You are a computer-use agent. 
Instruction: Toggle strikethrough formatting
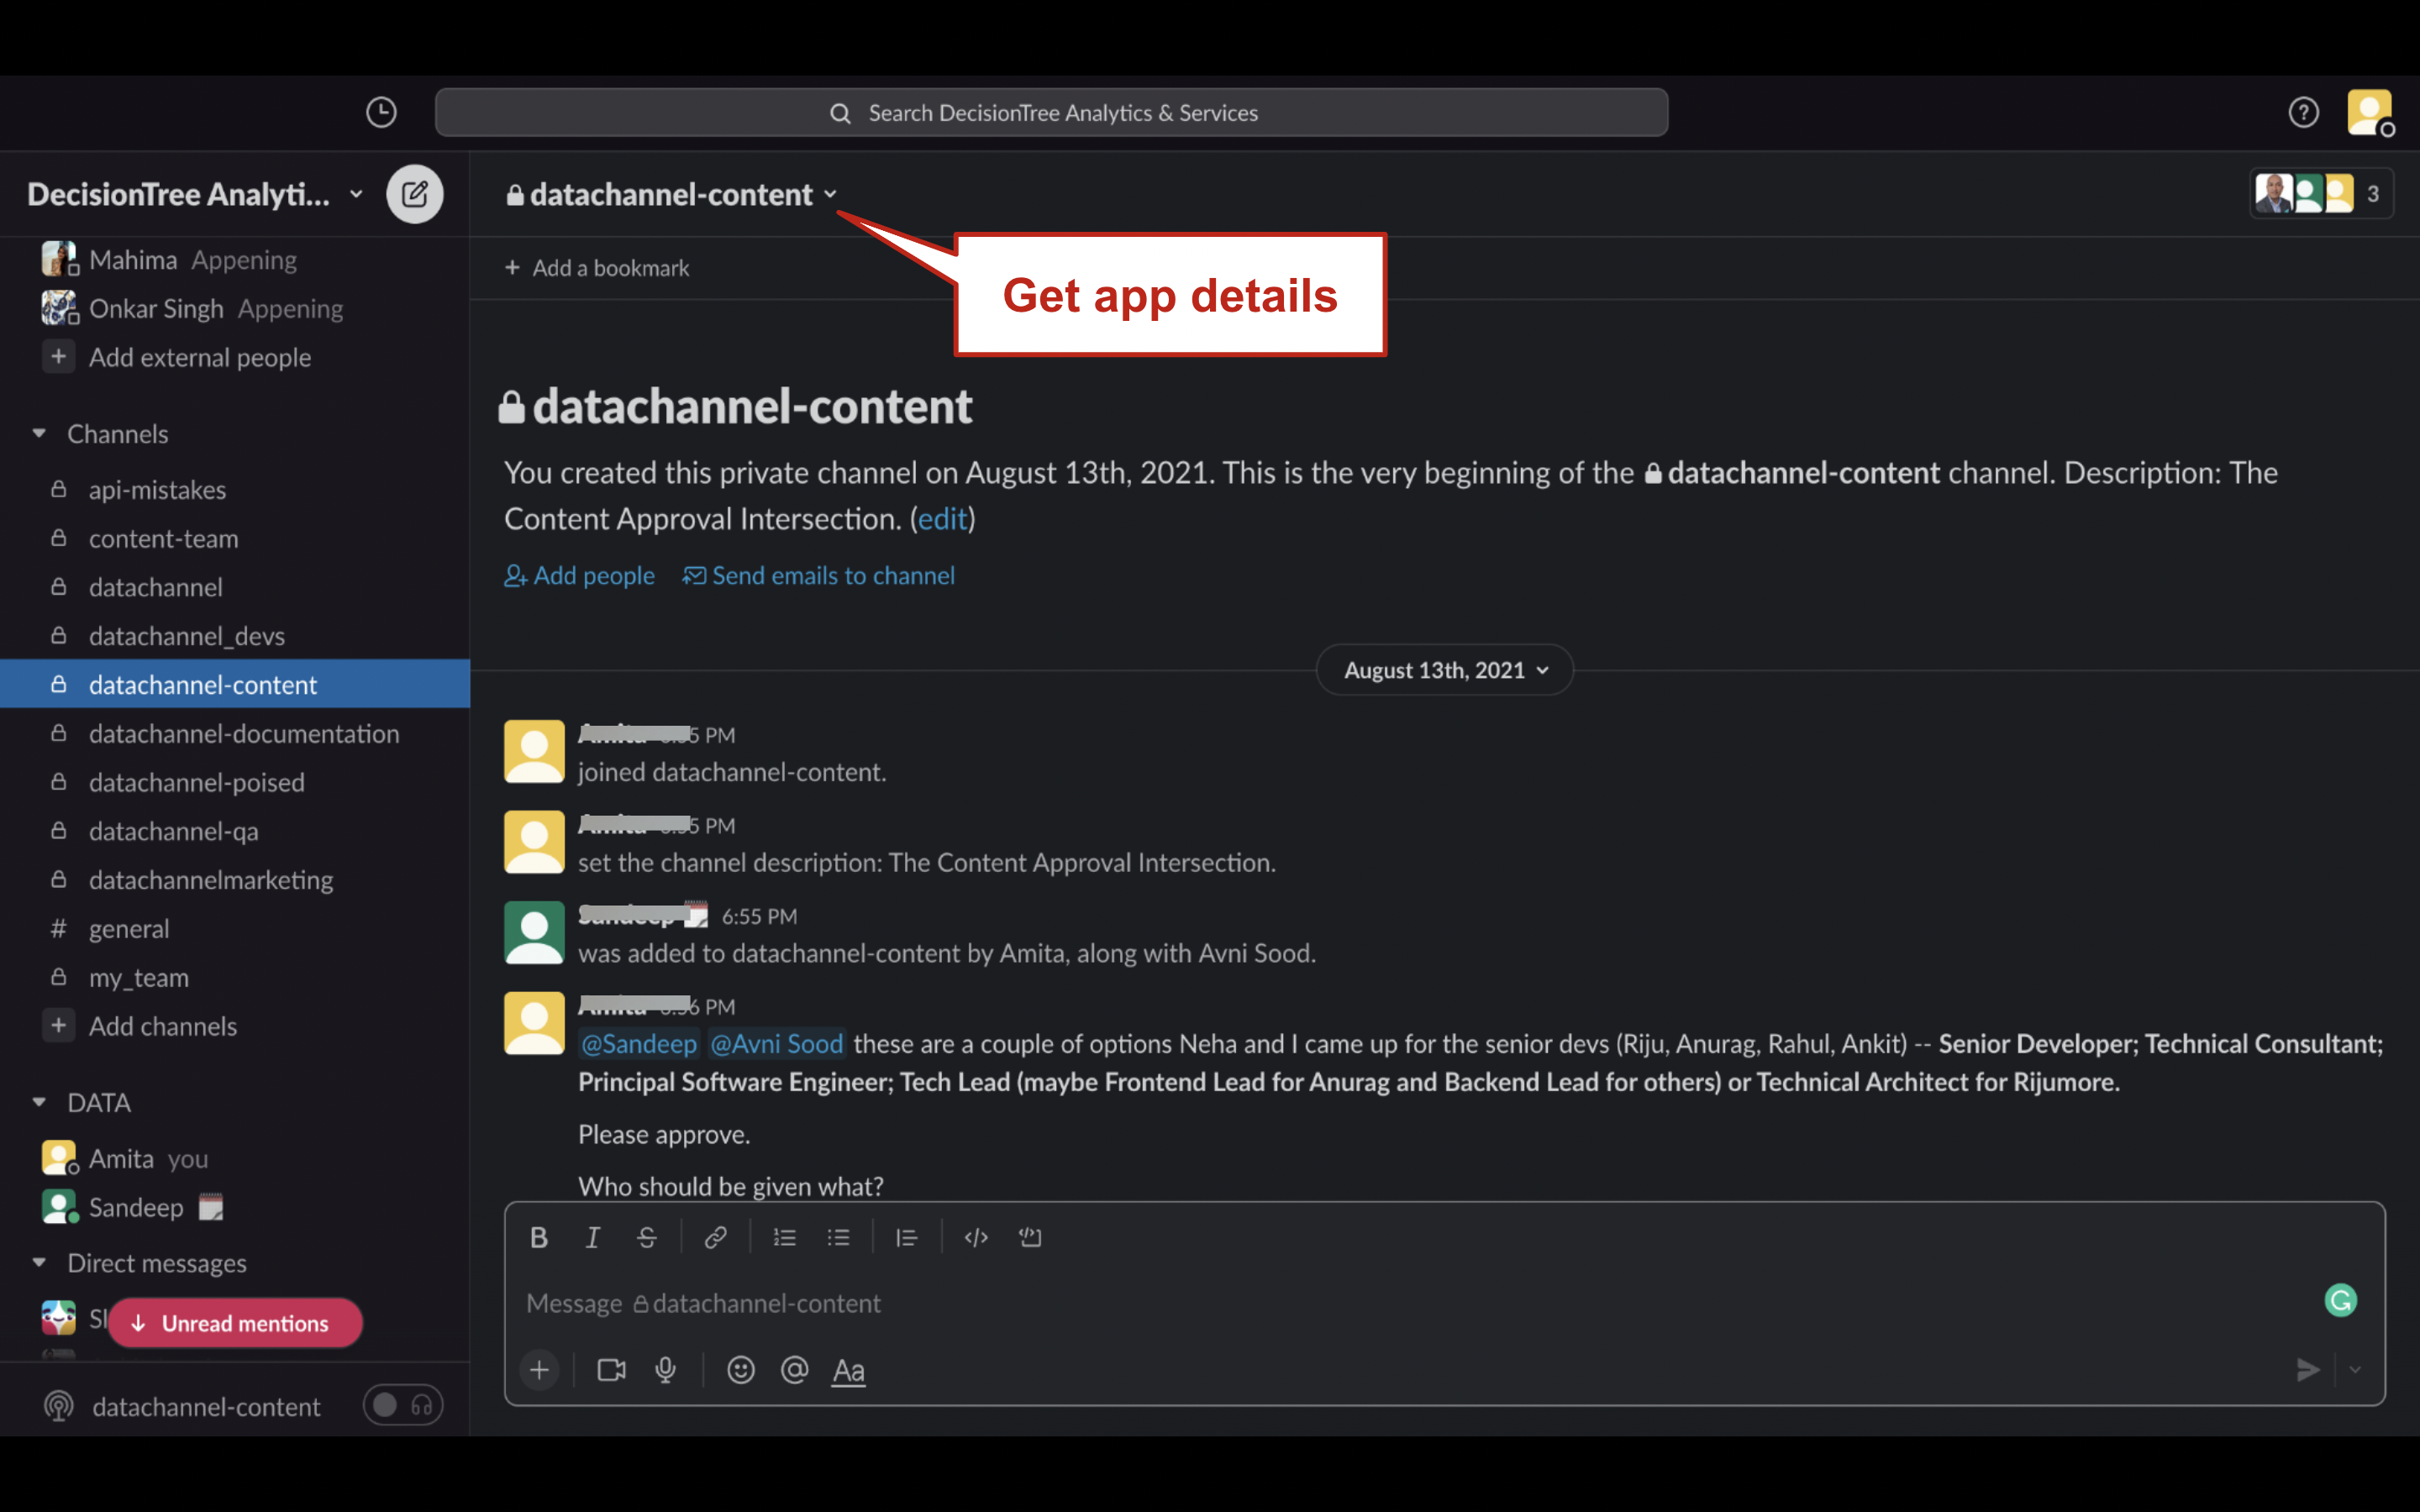pyautogui.click(x=646, y=1238)
